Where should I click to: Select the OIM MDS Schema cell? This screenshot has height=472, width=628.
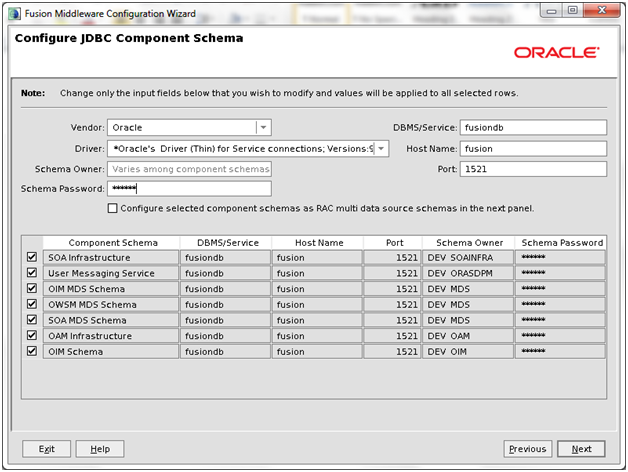(111, 288)
